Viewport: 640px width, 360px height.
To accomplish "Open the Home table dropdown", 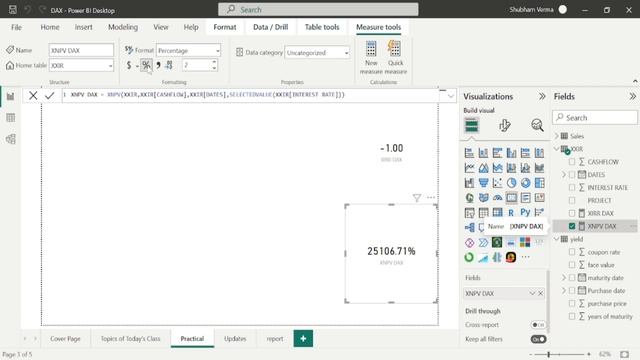I will click(x=81, y=65).
